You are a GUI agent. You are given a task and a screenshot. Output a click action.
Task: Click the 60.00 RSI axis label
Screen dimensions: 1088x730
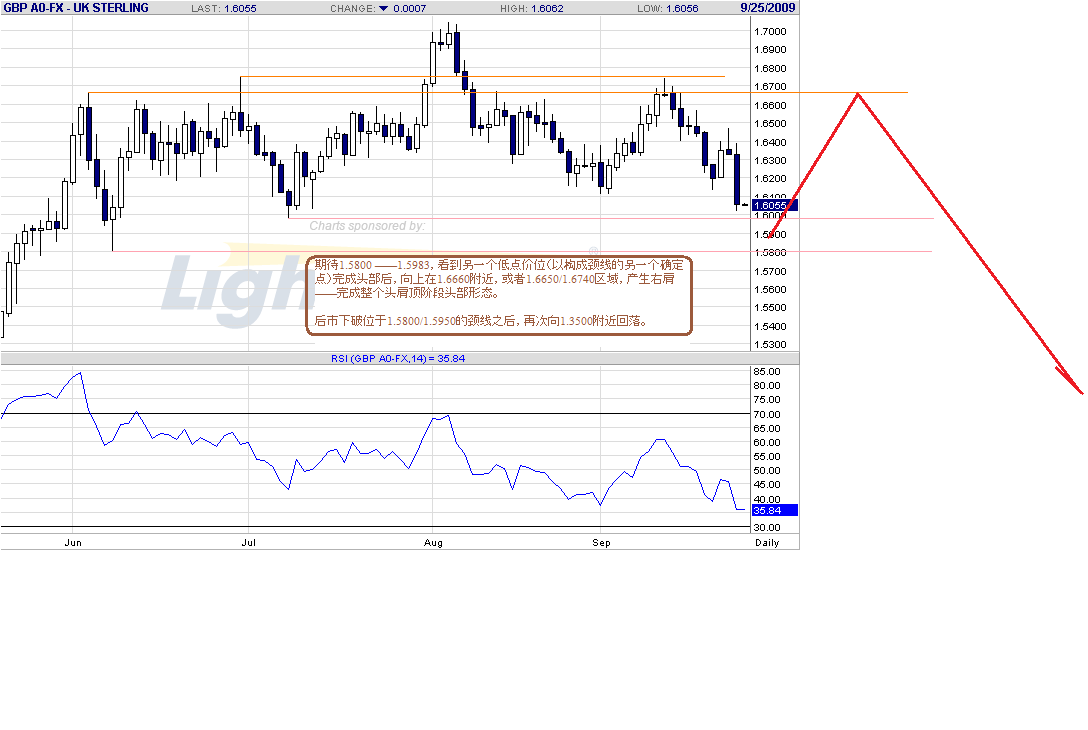point(767,443)
